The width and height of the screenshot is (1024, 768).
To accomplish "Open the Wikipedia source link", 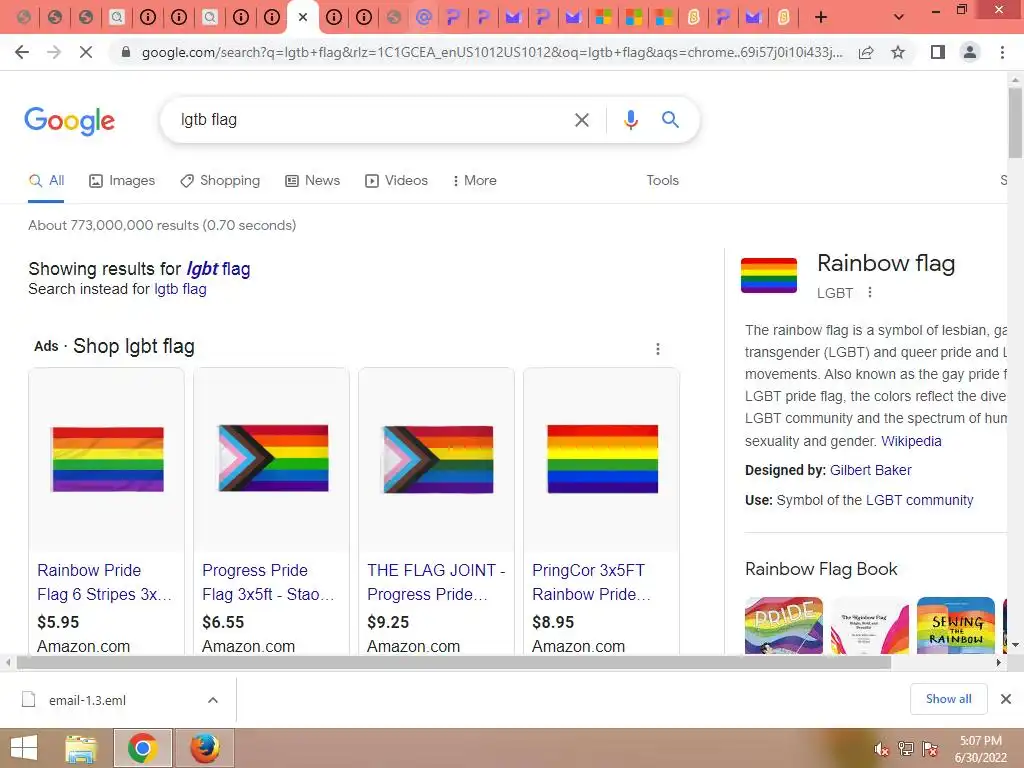I will coord(911,441).
